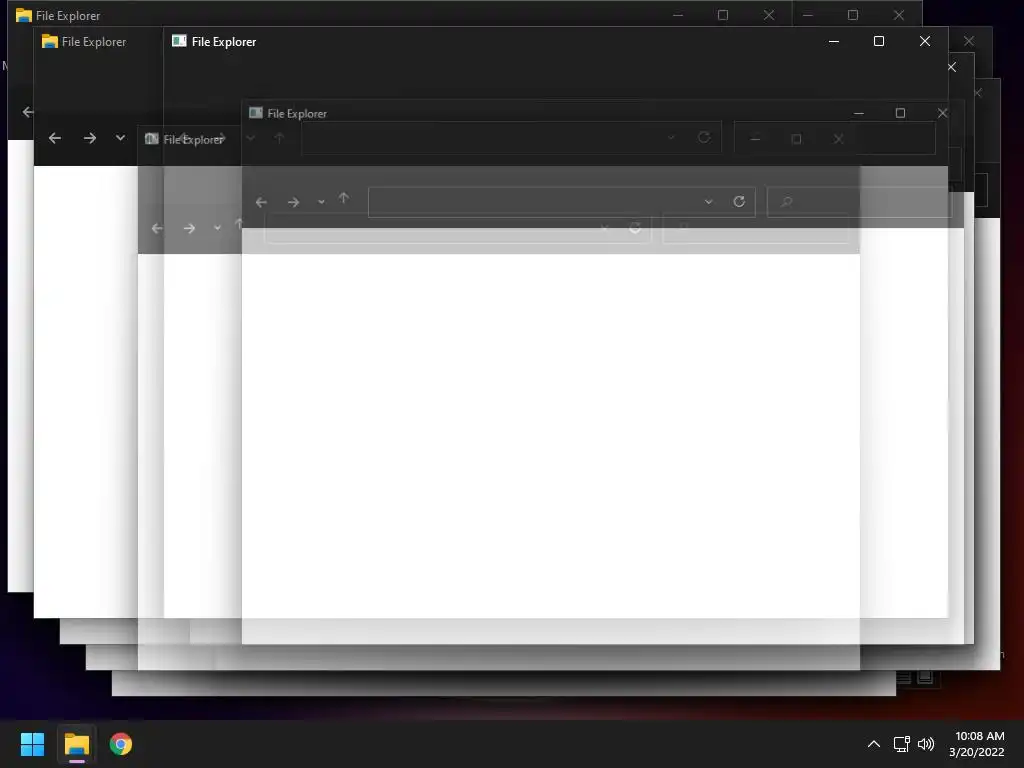1024x768 pixels.
Task: Click the bright white Forward arrow
Action: point(89,138)
